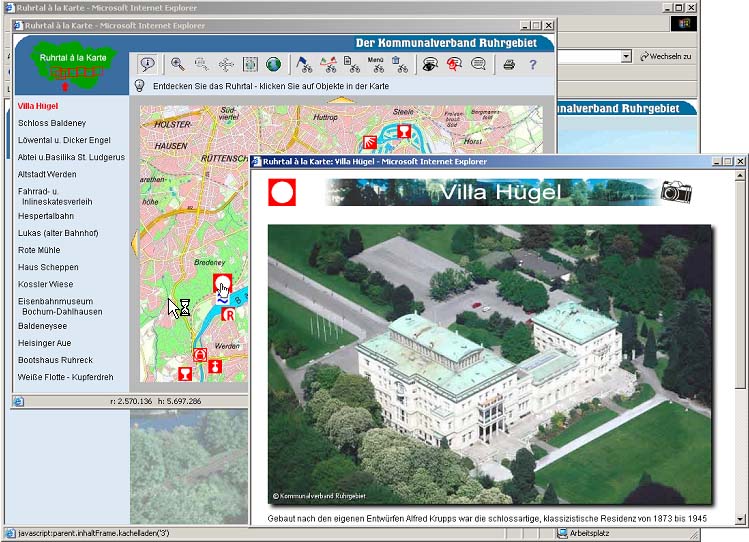Click the bicycle with document icon
The image size is (749, 542).
click(352, 64)
